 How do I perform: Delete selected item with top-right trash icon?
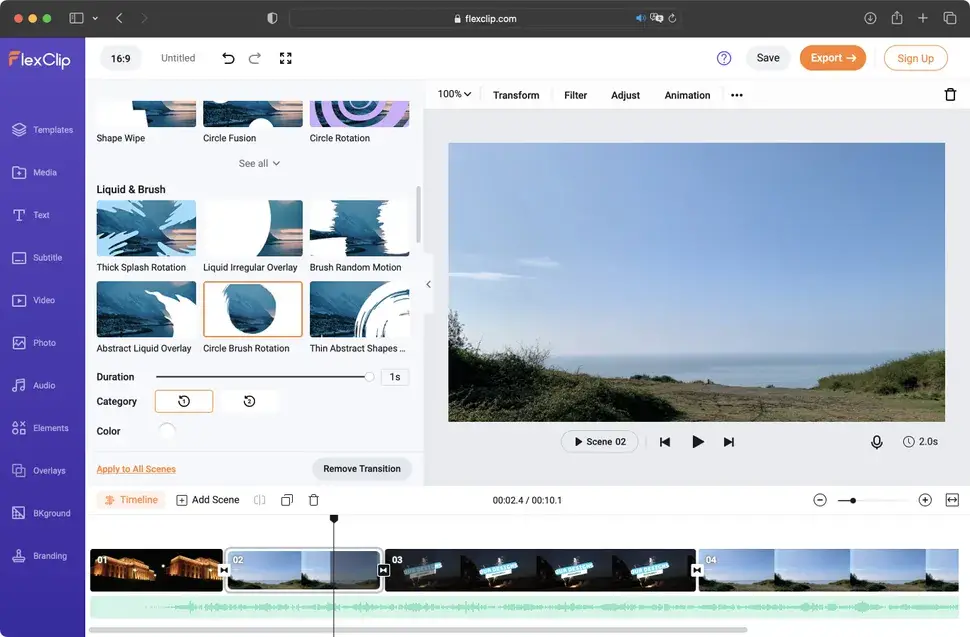point(950,95)
